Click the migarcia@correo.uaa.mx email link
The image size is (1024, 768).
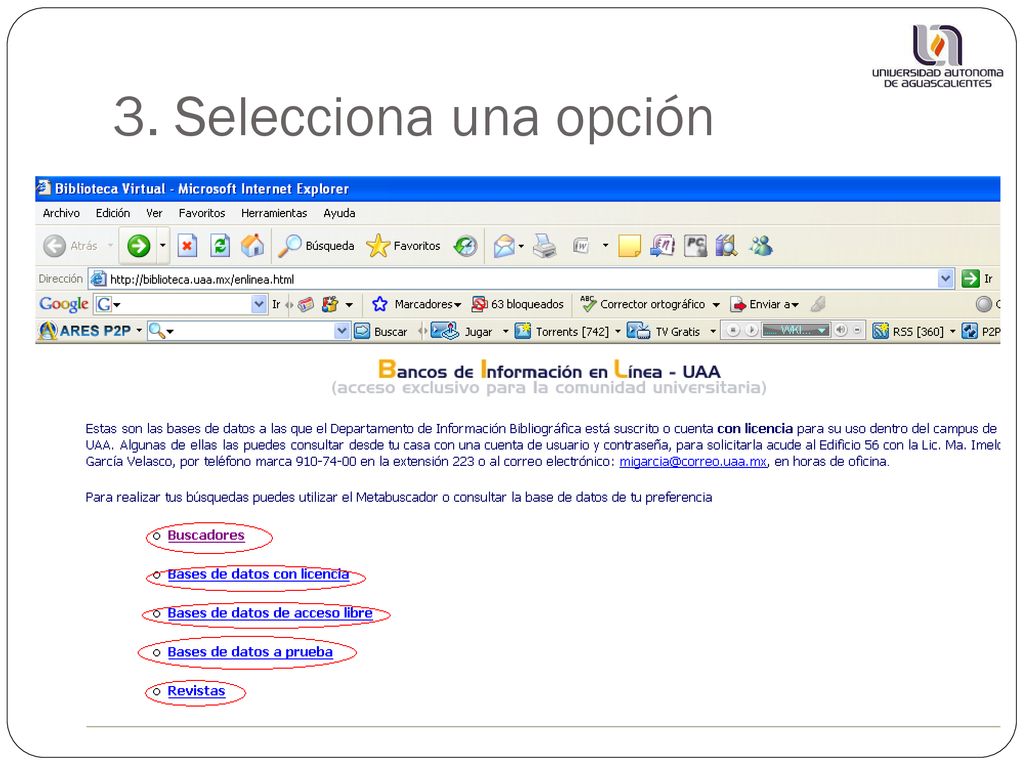(x=693, y=462)
